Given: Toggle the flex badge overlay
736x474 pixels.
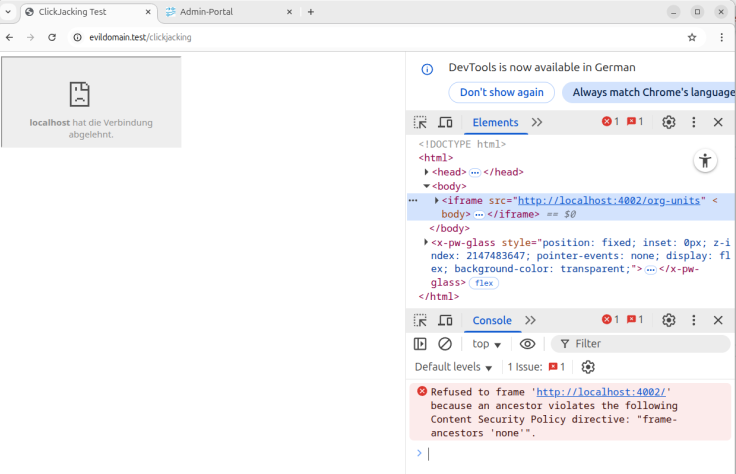Looking at the screenshot, I should click(x=484, y=283).
